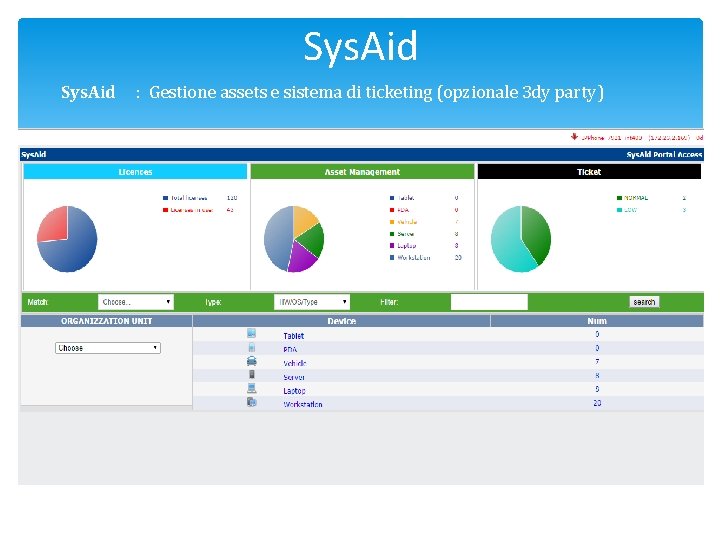The width and height of the screenshot is (720, 540).
Task: Open the Workstation device link
Action: tap(303, 404)
